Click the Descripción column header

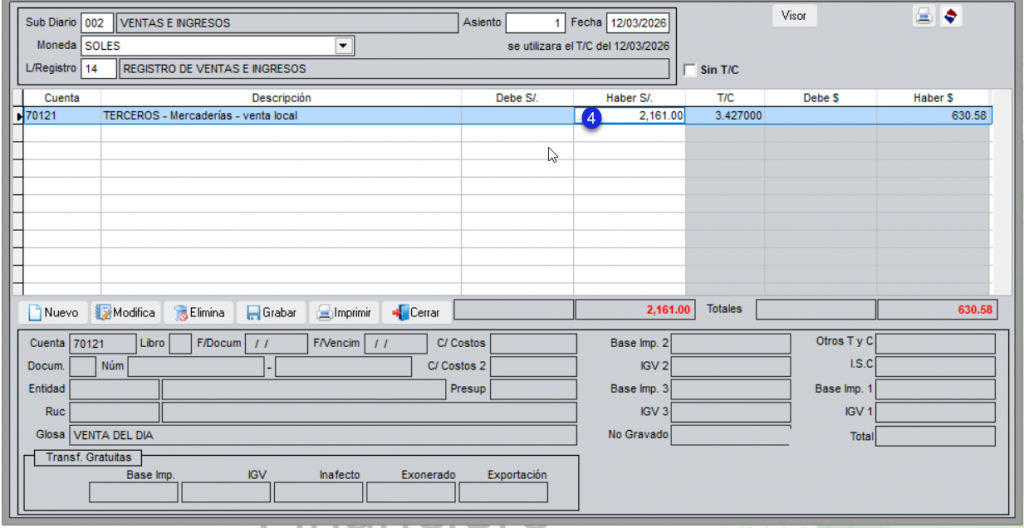tap(281, 98)
